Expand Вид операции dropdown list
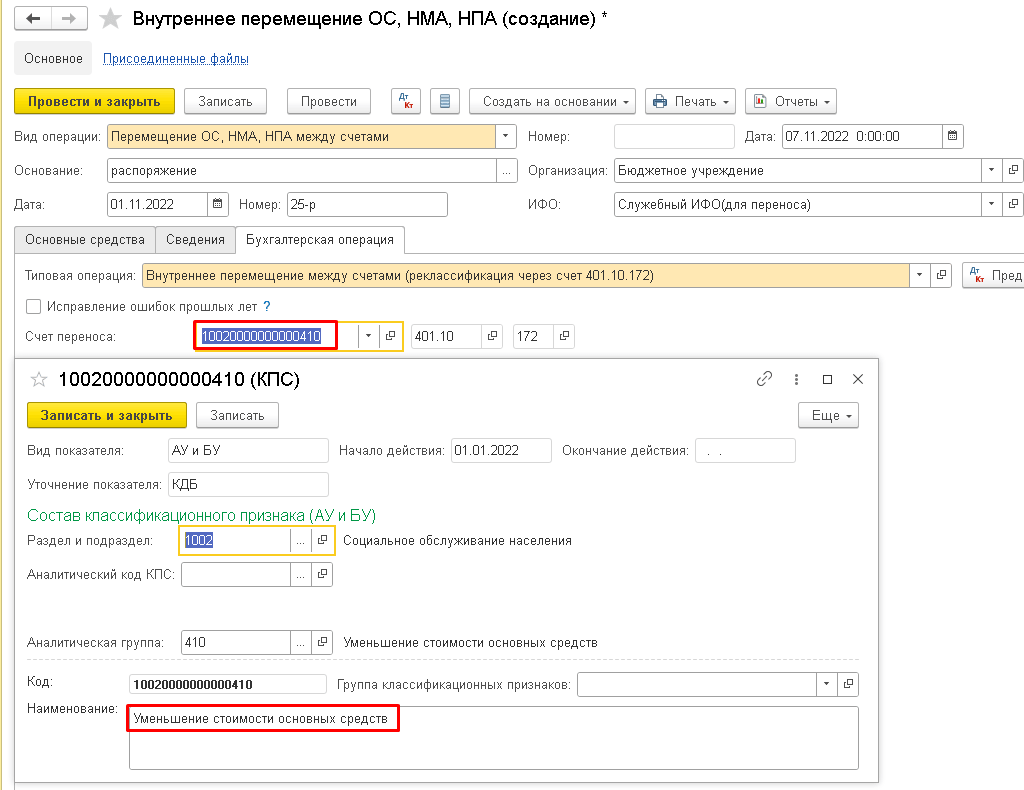This screenshot has height=790, width=1024. click(x=506, y=136)
